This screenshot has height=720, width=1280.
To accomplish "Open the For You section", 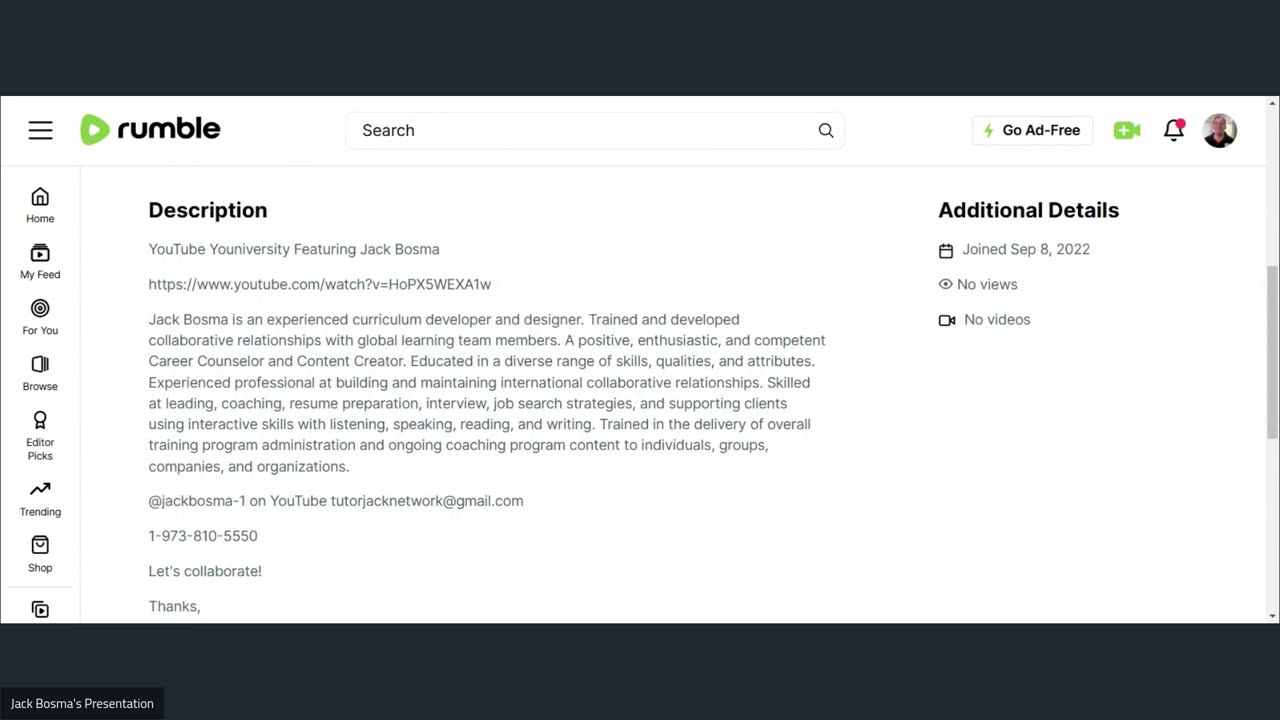I will 40,317.
